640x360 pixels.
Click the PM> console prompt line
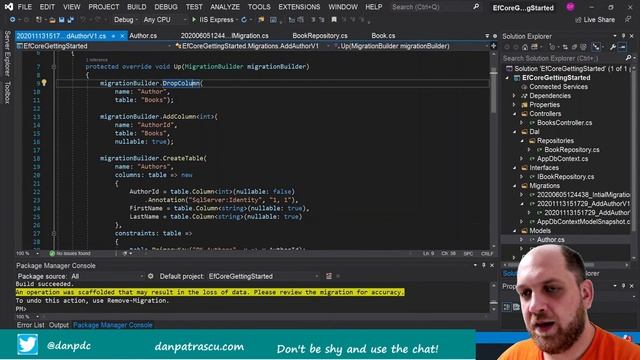click(x=21, y=309)
